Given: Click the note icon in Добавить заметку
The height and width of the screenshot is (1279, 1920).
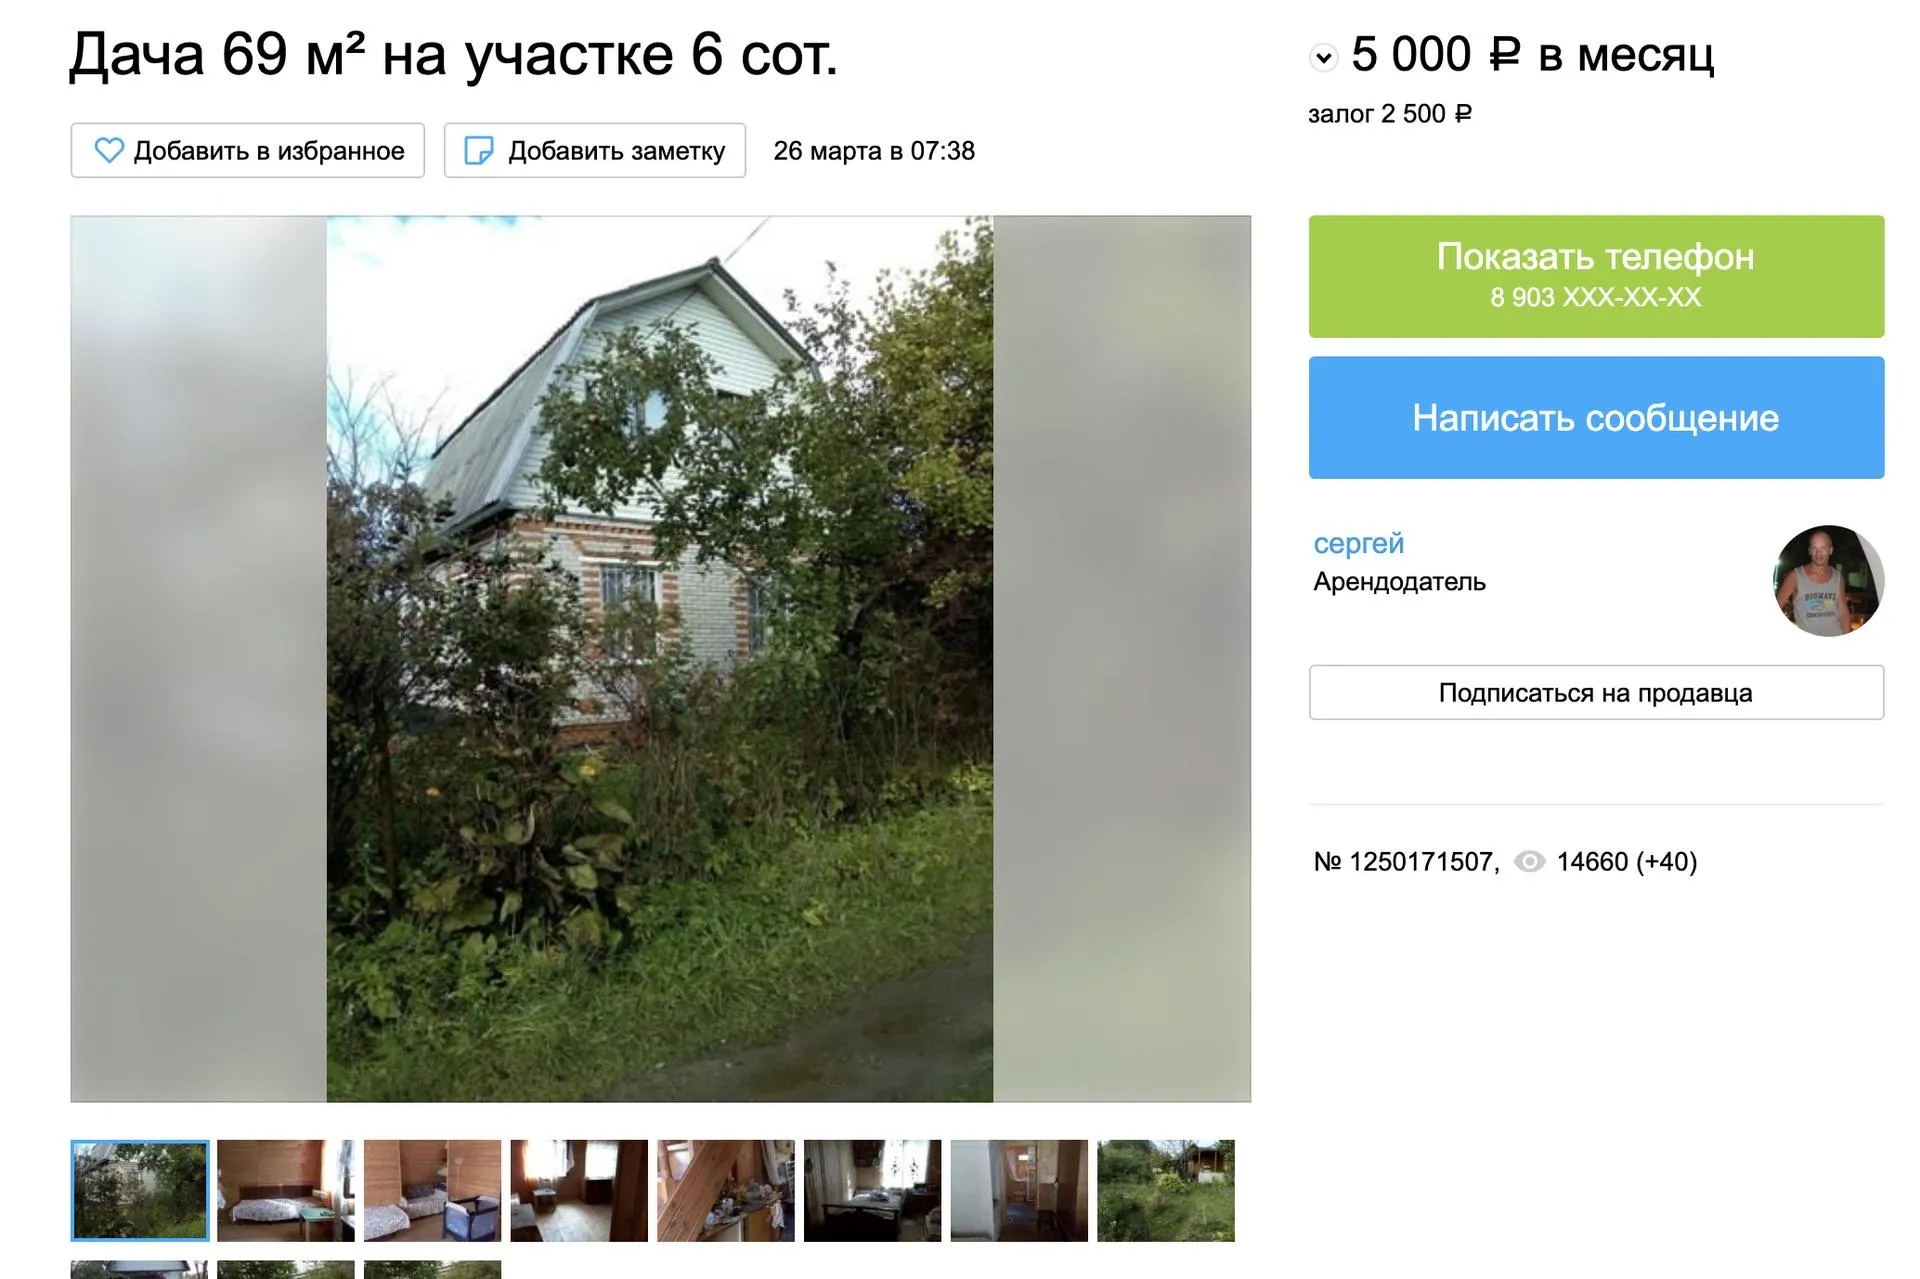Looking at the screenshot, I should click(x=479, y=151).
